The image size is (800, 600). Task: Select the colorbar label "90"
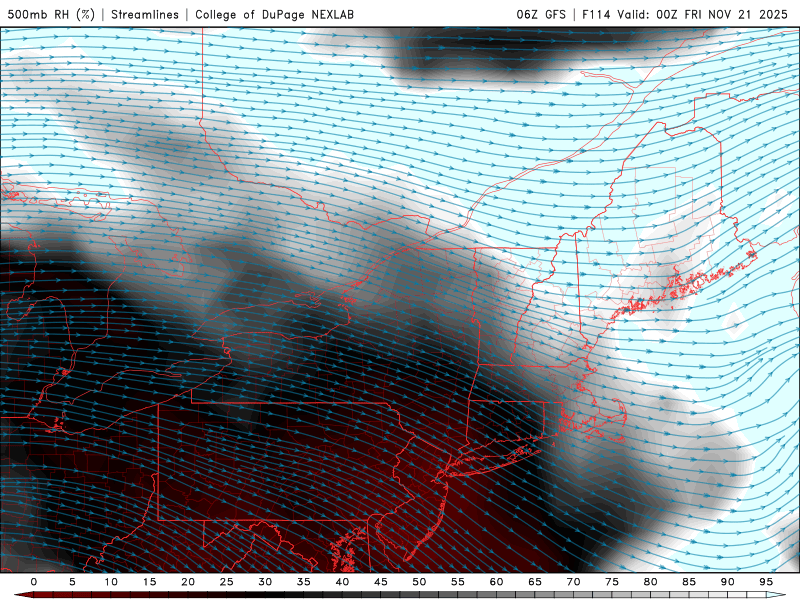point(727,582)
